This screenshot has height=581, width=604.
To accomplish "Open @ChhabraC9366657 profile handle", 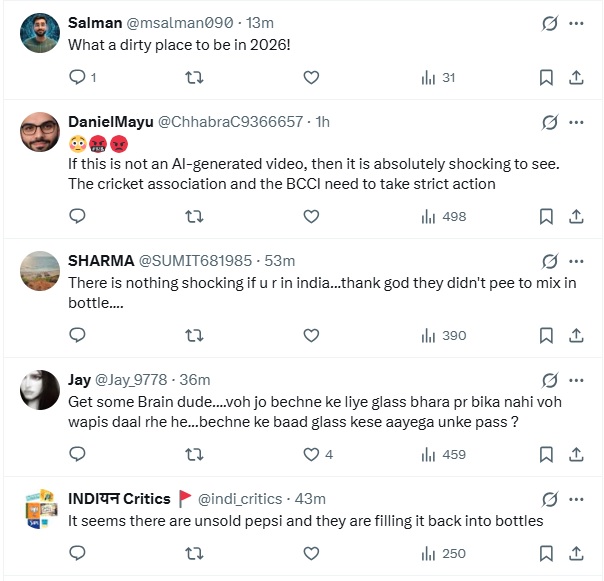I will point(231,122).
